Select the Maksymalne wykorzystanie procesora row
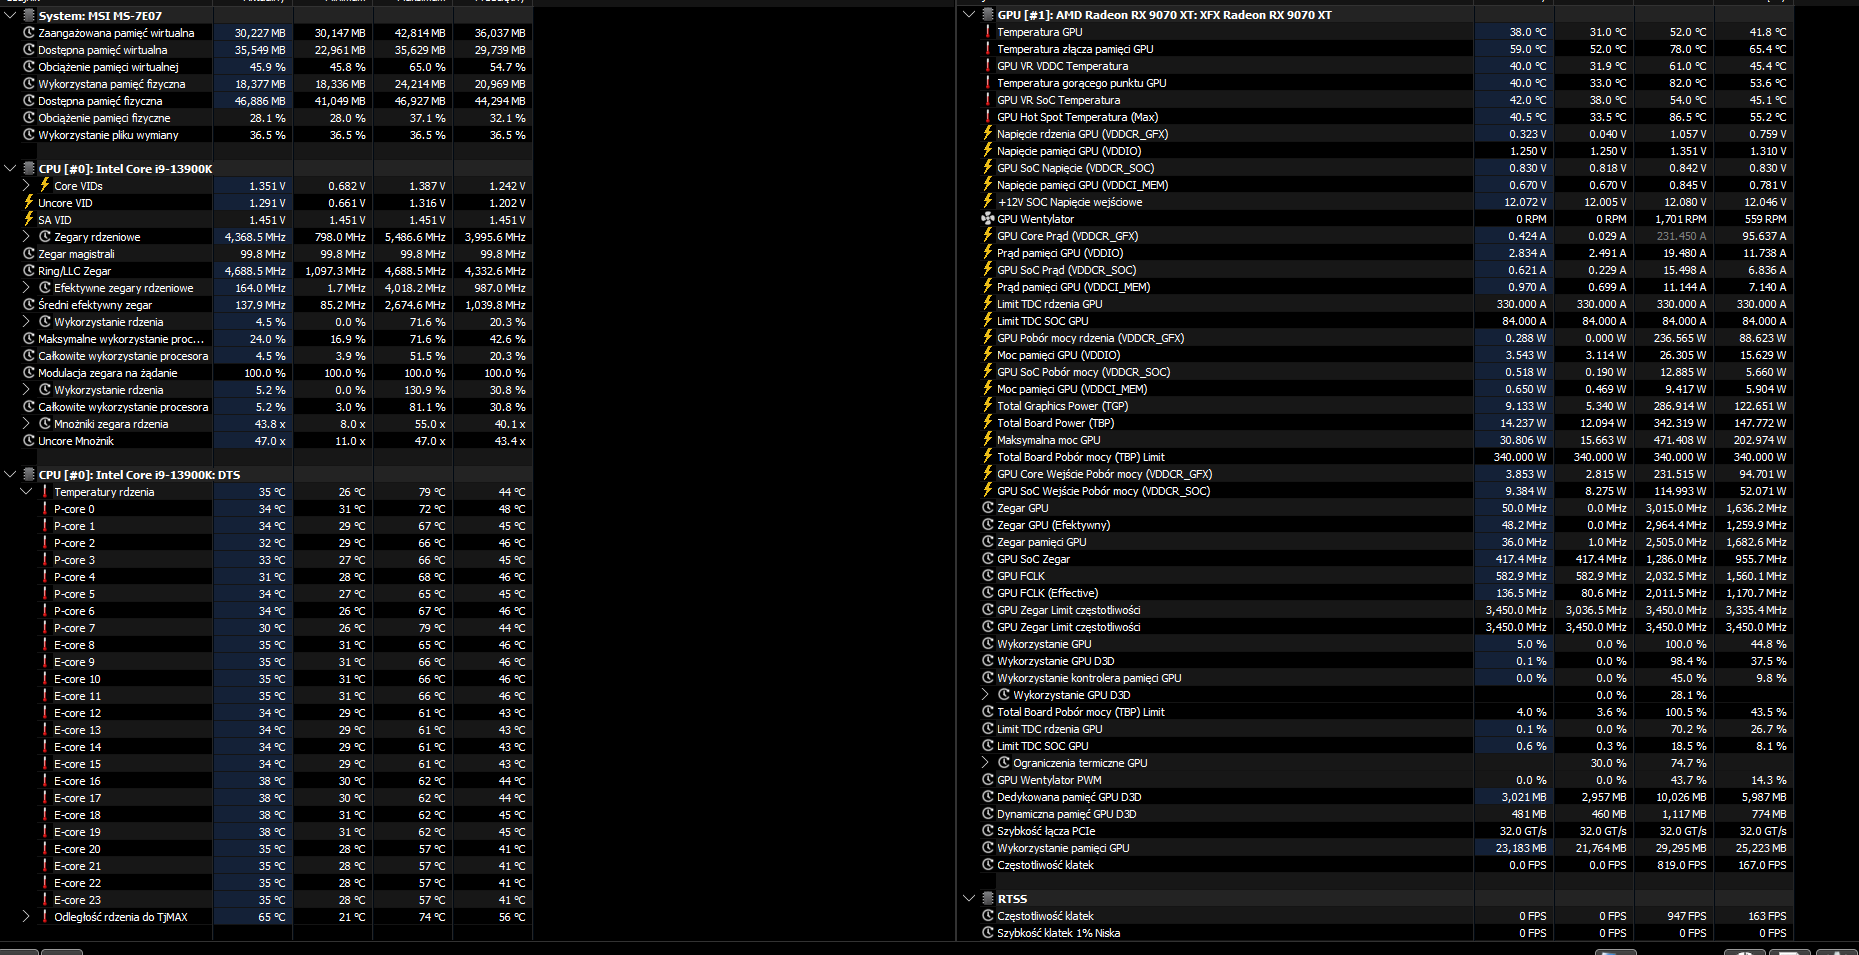The image size is (1859, 955). click(x=267, y=339)
